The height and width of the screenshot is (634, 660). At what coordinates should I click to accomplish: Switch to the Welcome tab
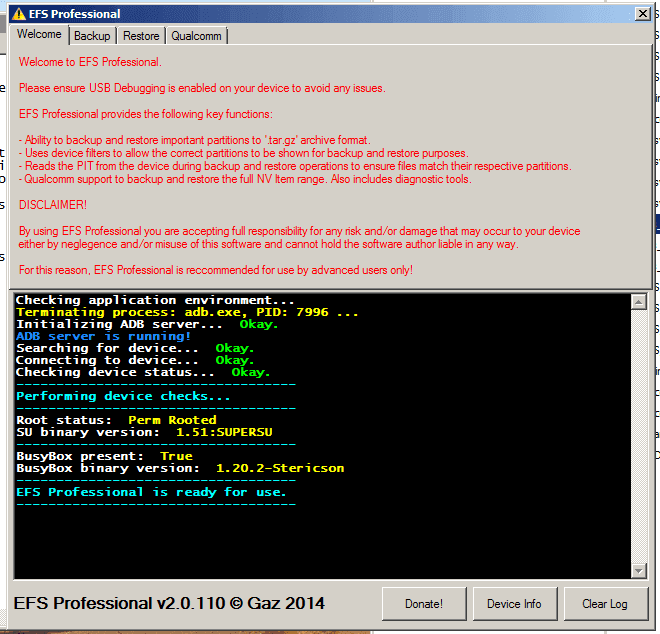[x=39, y=34]
